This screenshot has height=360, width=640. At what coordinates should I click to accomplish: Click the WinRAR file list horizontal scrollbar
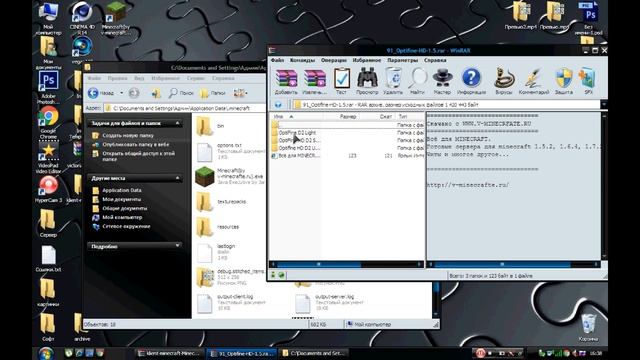click(x=346, y=264)
